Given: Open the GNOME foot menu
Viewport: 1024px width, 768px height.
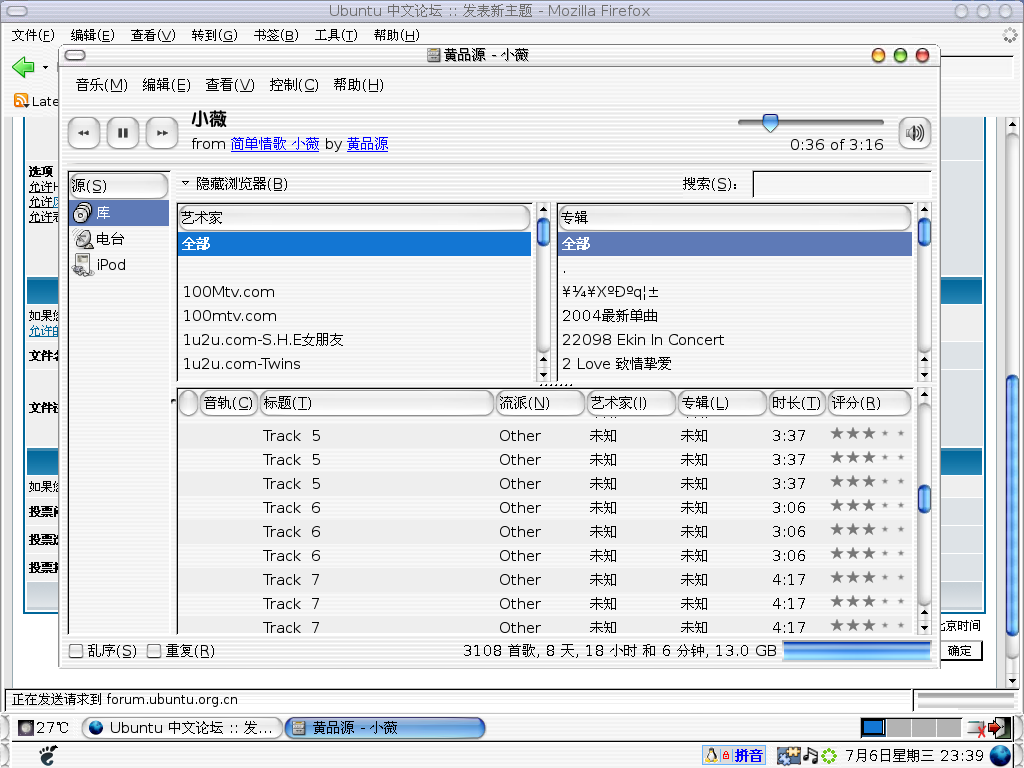Looking at the screenshot, I should (48, 756).
